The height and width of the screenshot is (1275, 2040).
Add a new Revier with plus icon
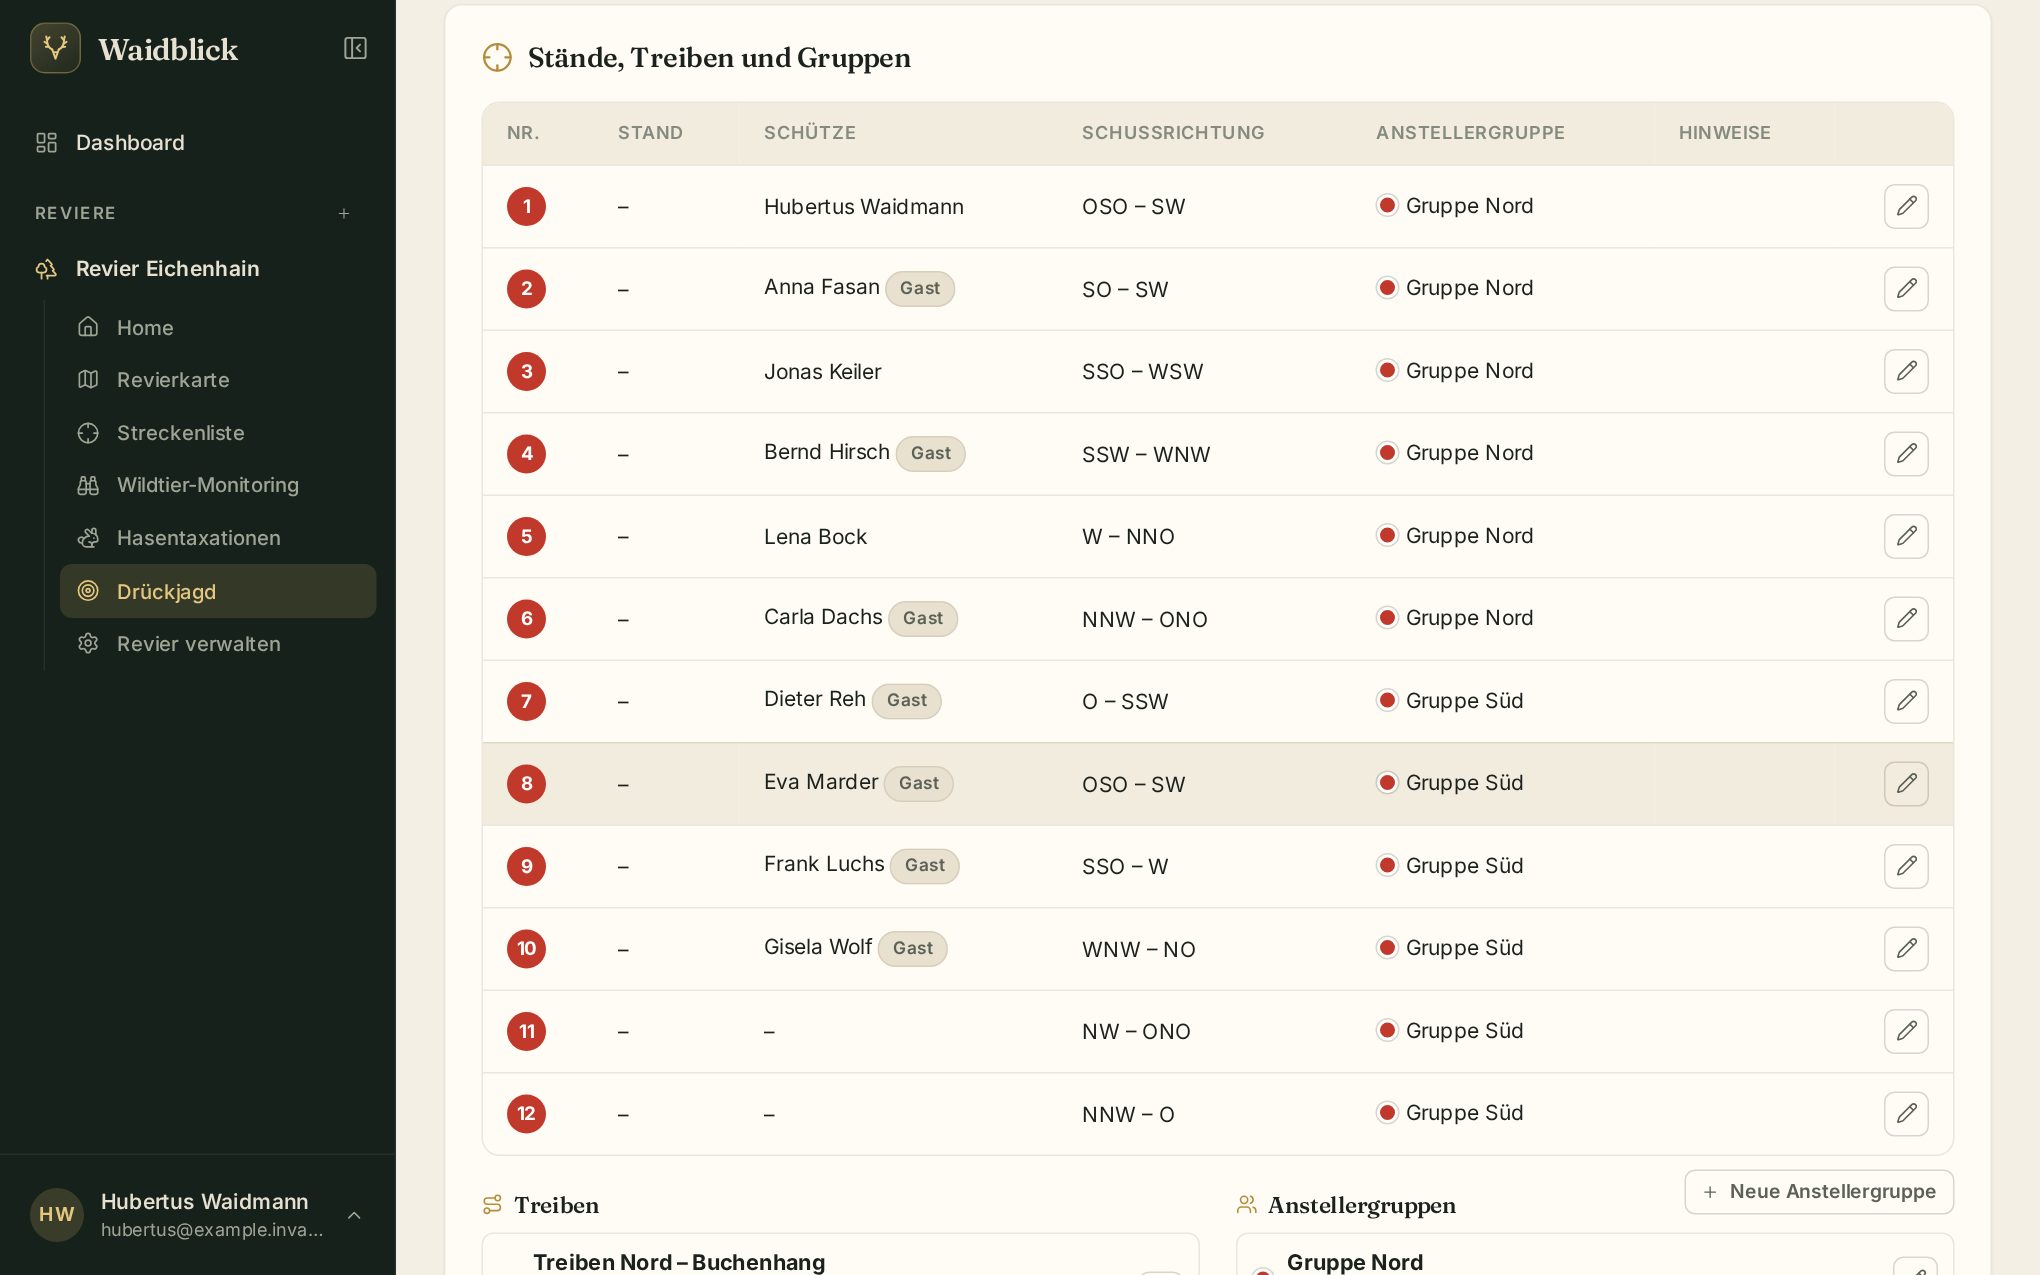tap(344, 213)
